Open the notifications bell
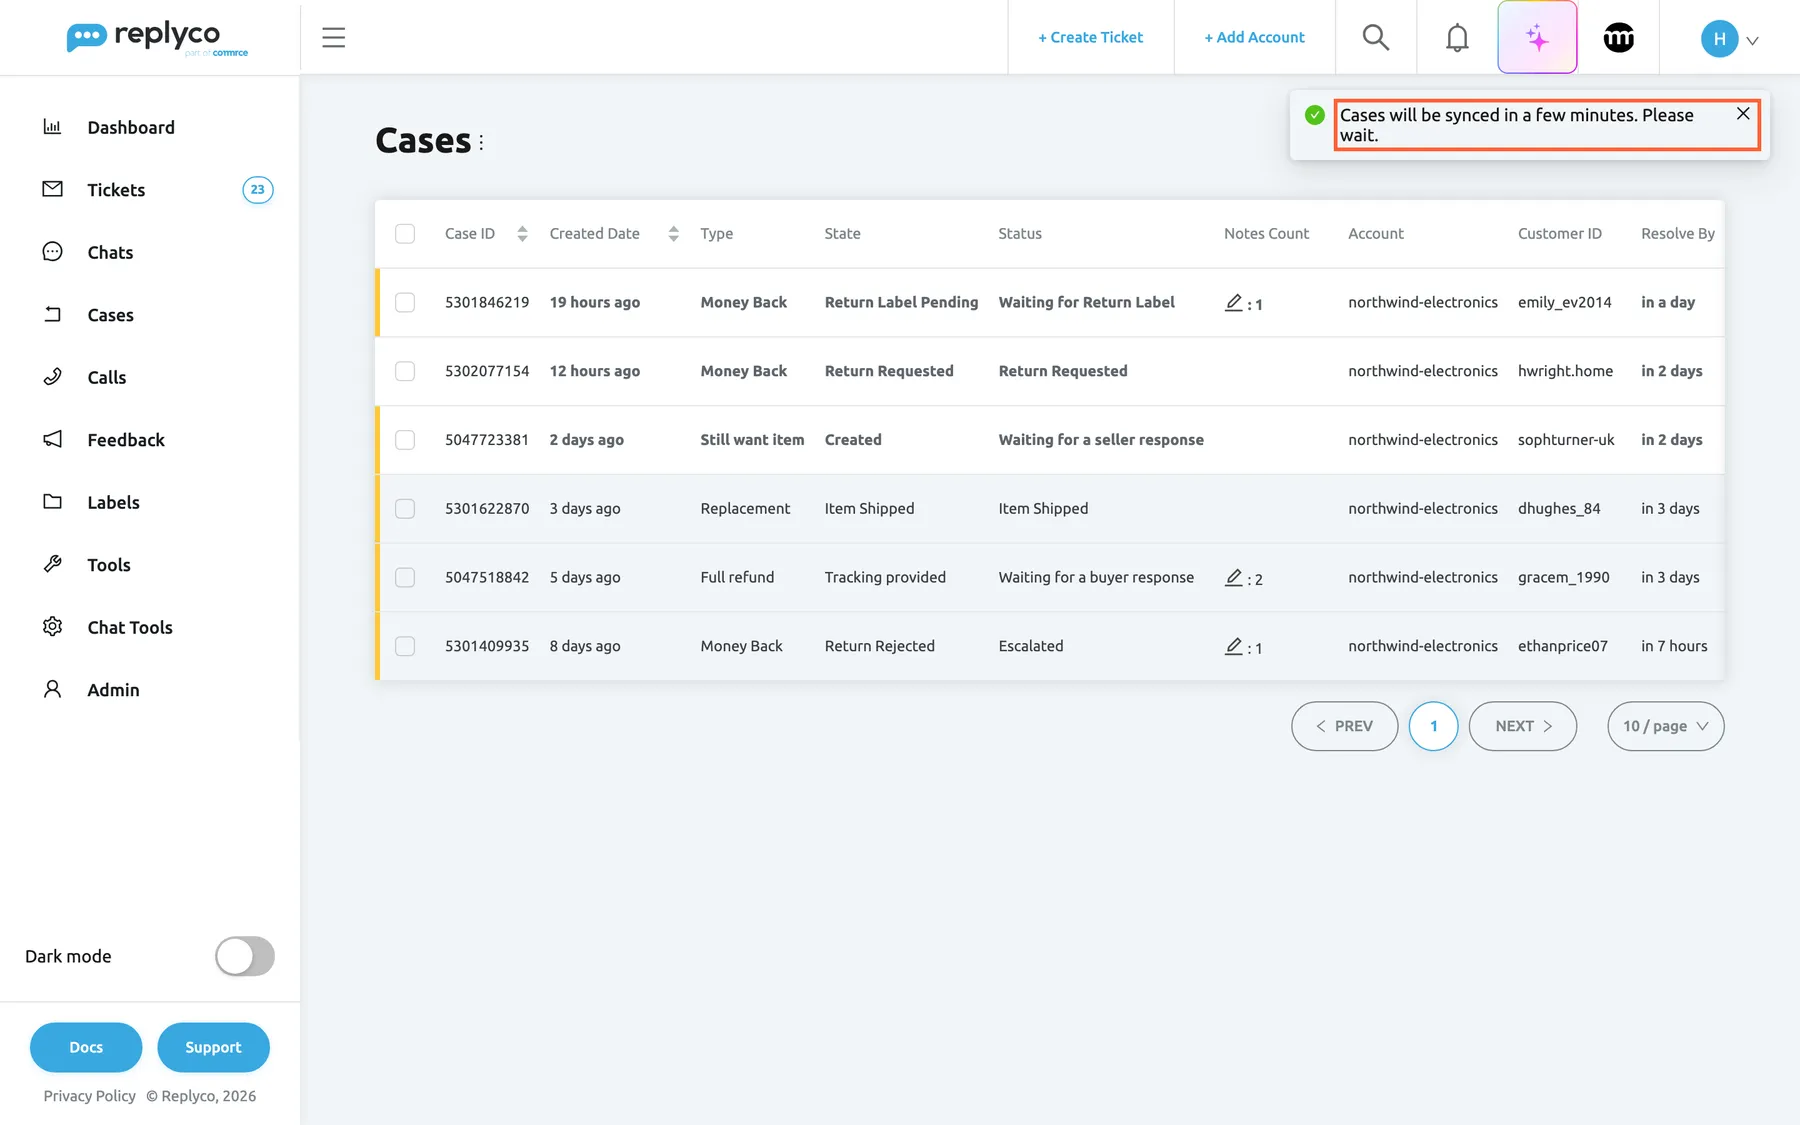 pos(1457,37)
